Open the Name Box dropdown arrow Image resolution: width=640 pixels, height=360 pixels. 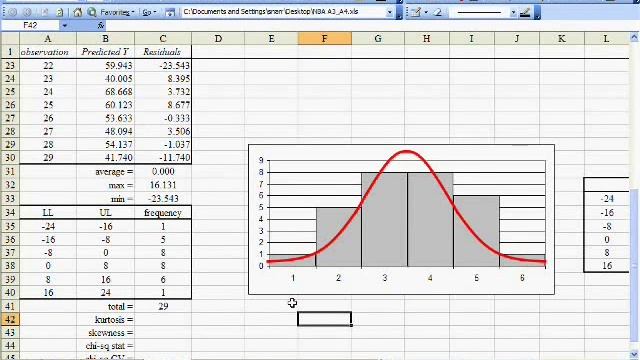pos(64,25)
